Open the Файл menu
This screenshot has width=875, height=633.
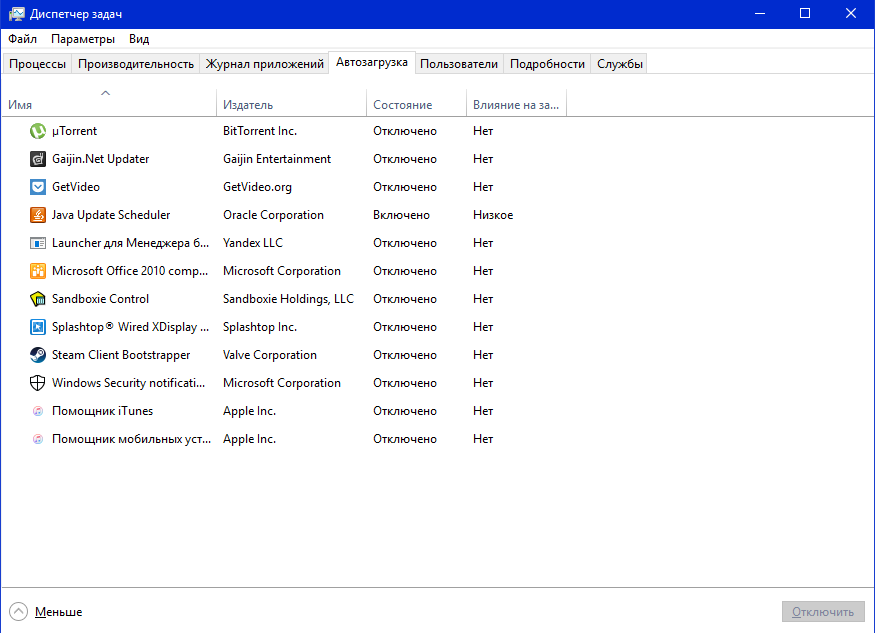[22, 39]
